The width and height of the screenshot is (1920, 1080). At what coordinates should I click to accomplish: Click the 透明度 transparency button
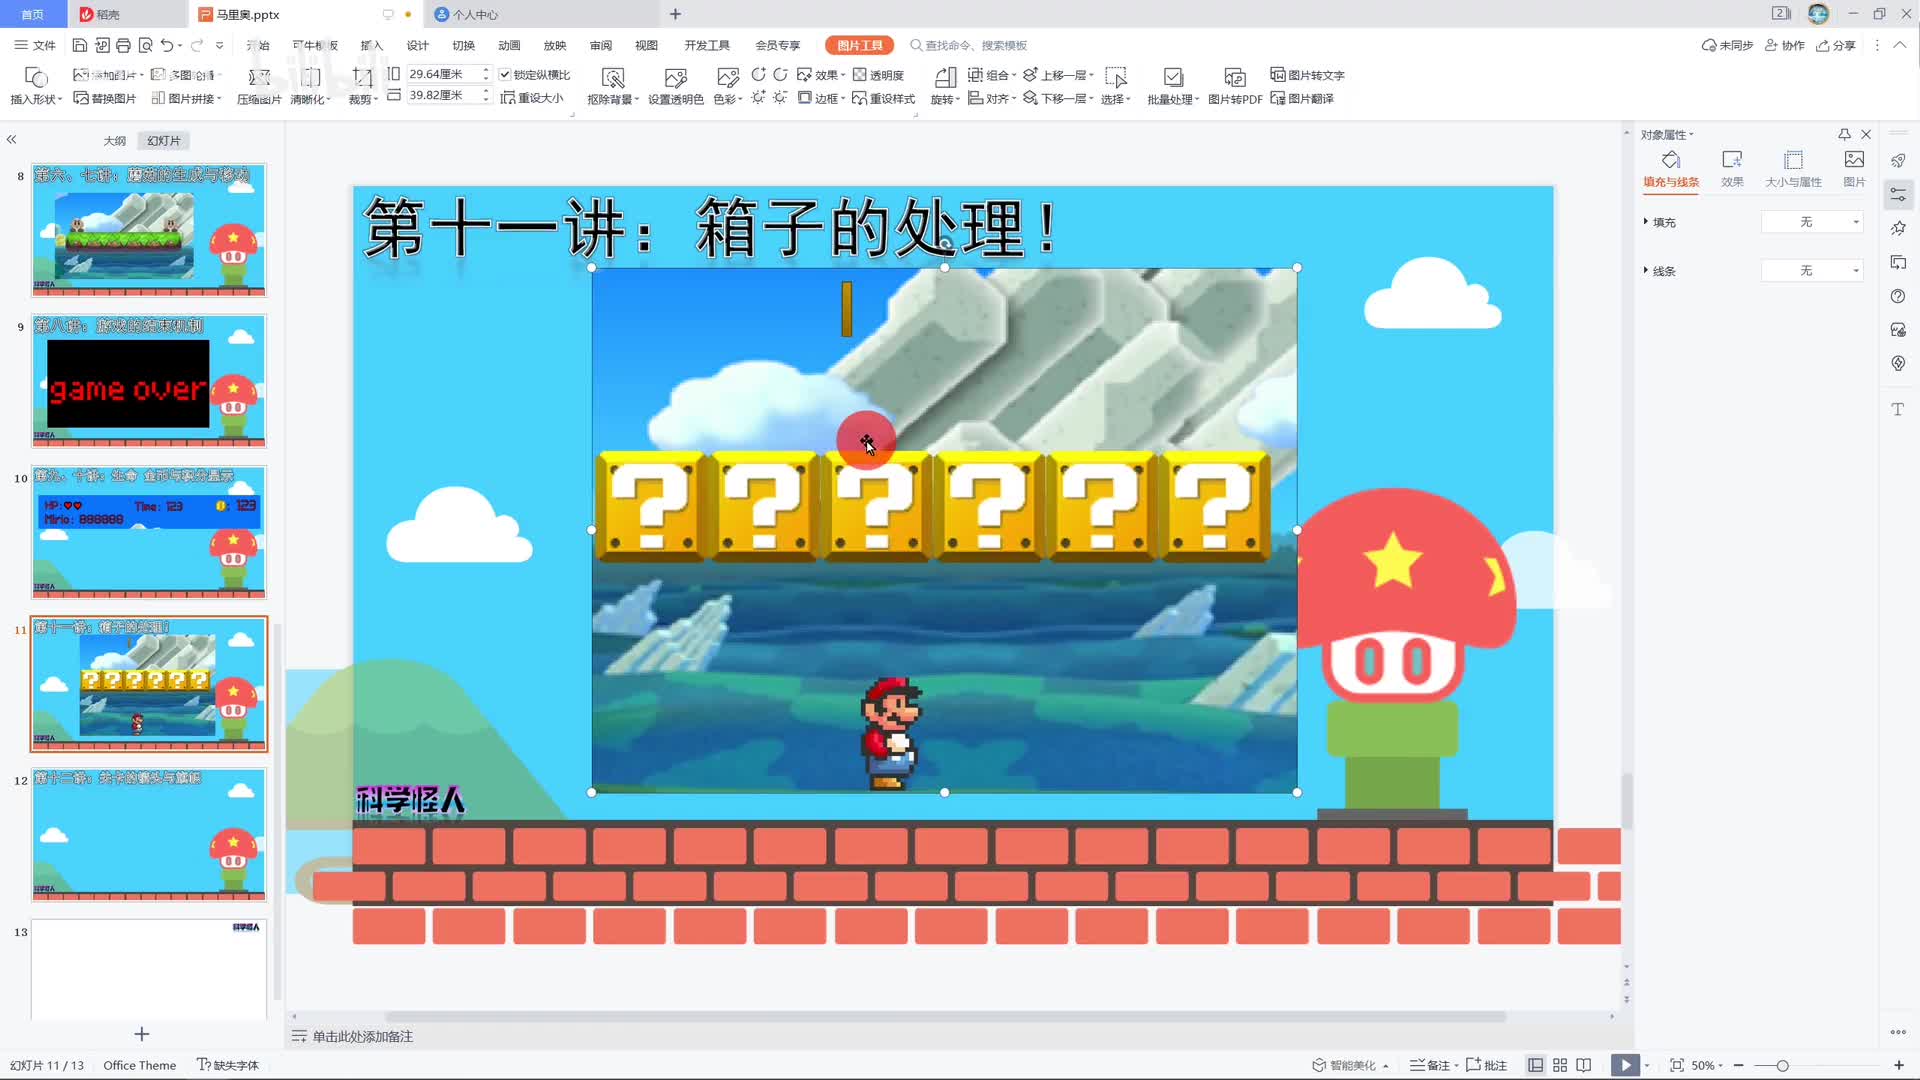tap(878, 75)
